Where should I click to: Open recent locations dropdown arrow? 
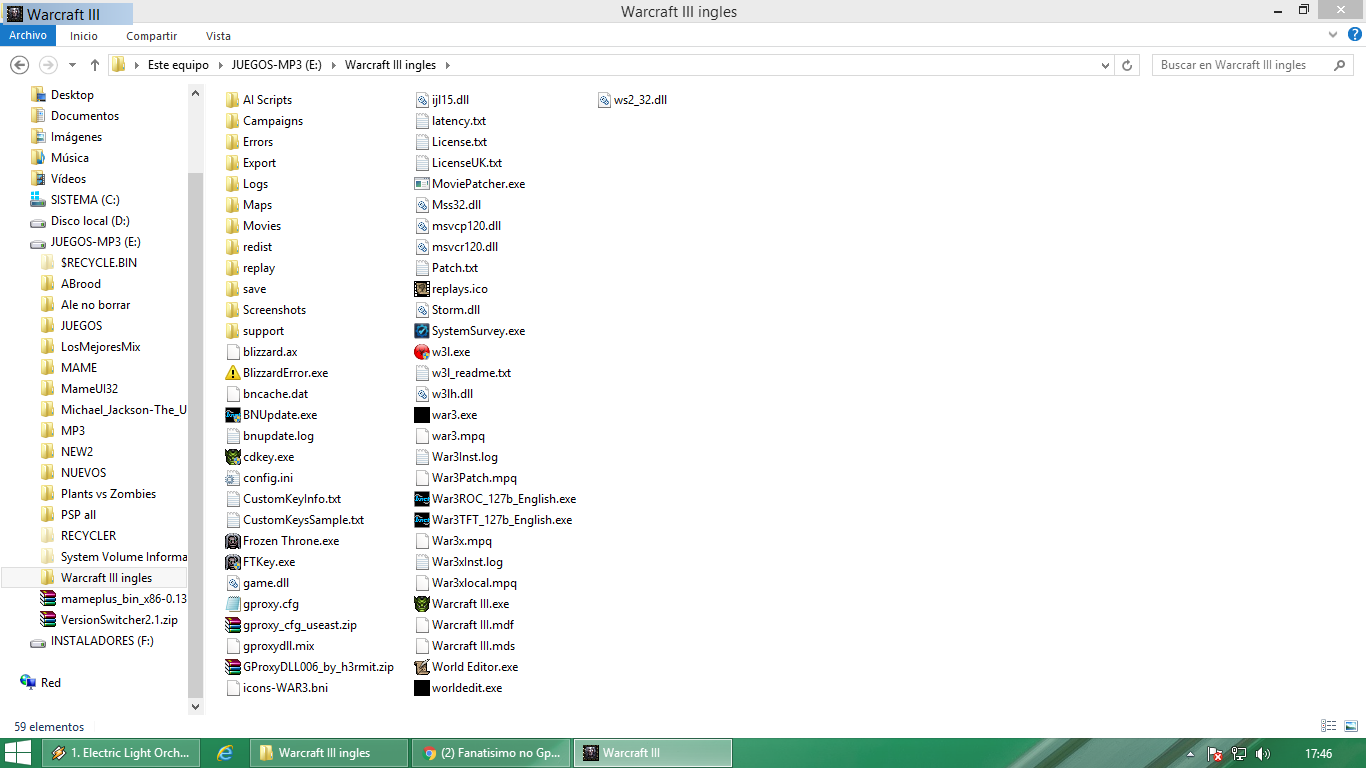(x=72, y=65)
